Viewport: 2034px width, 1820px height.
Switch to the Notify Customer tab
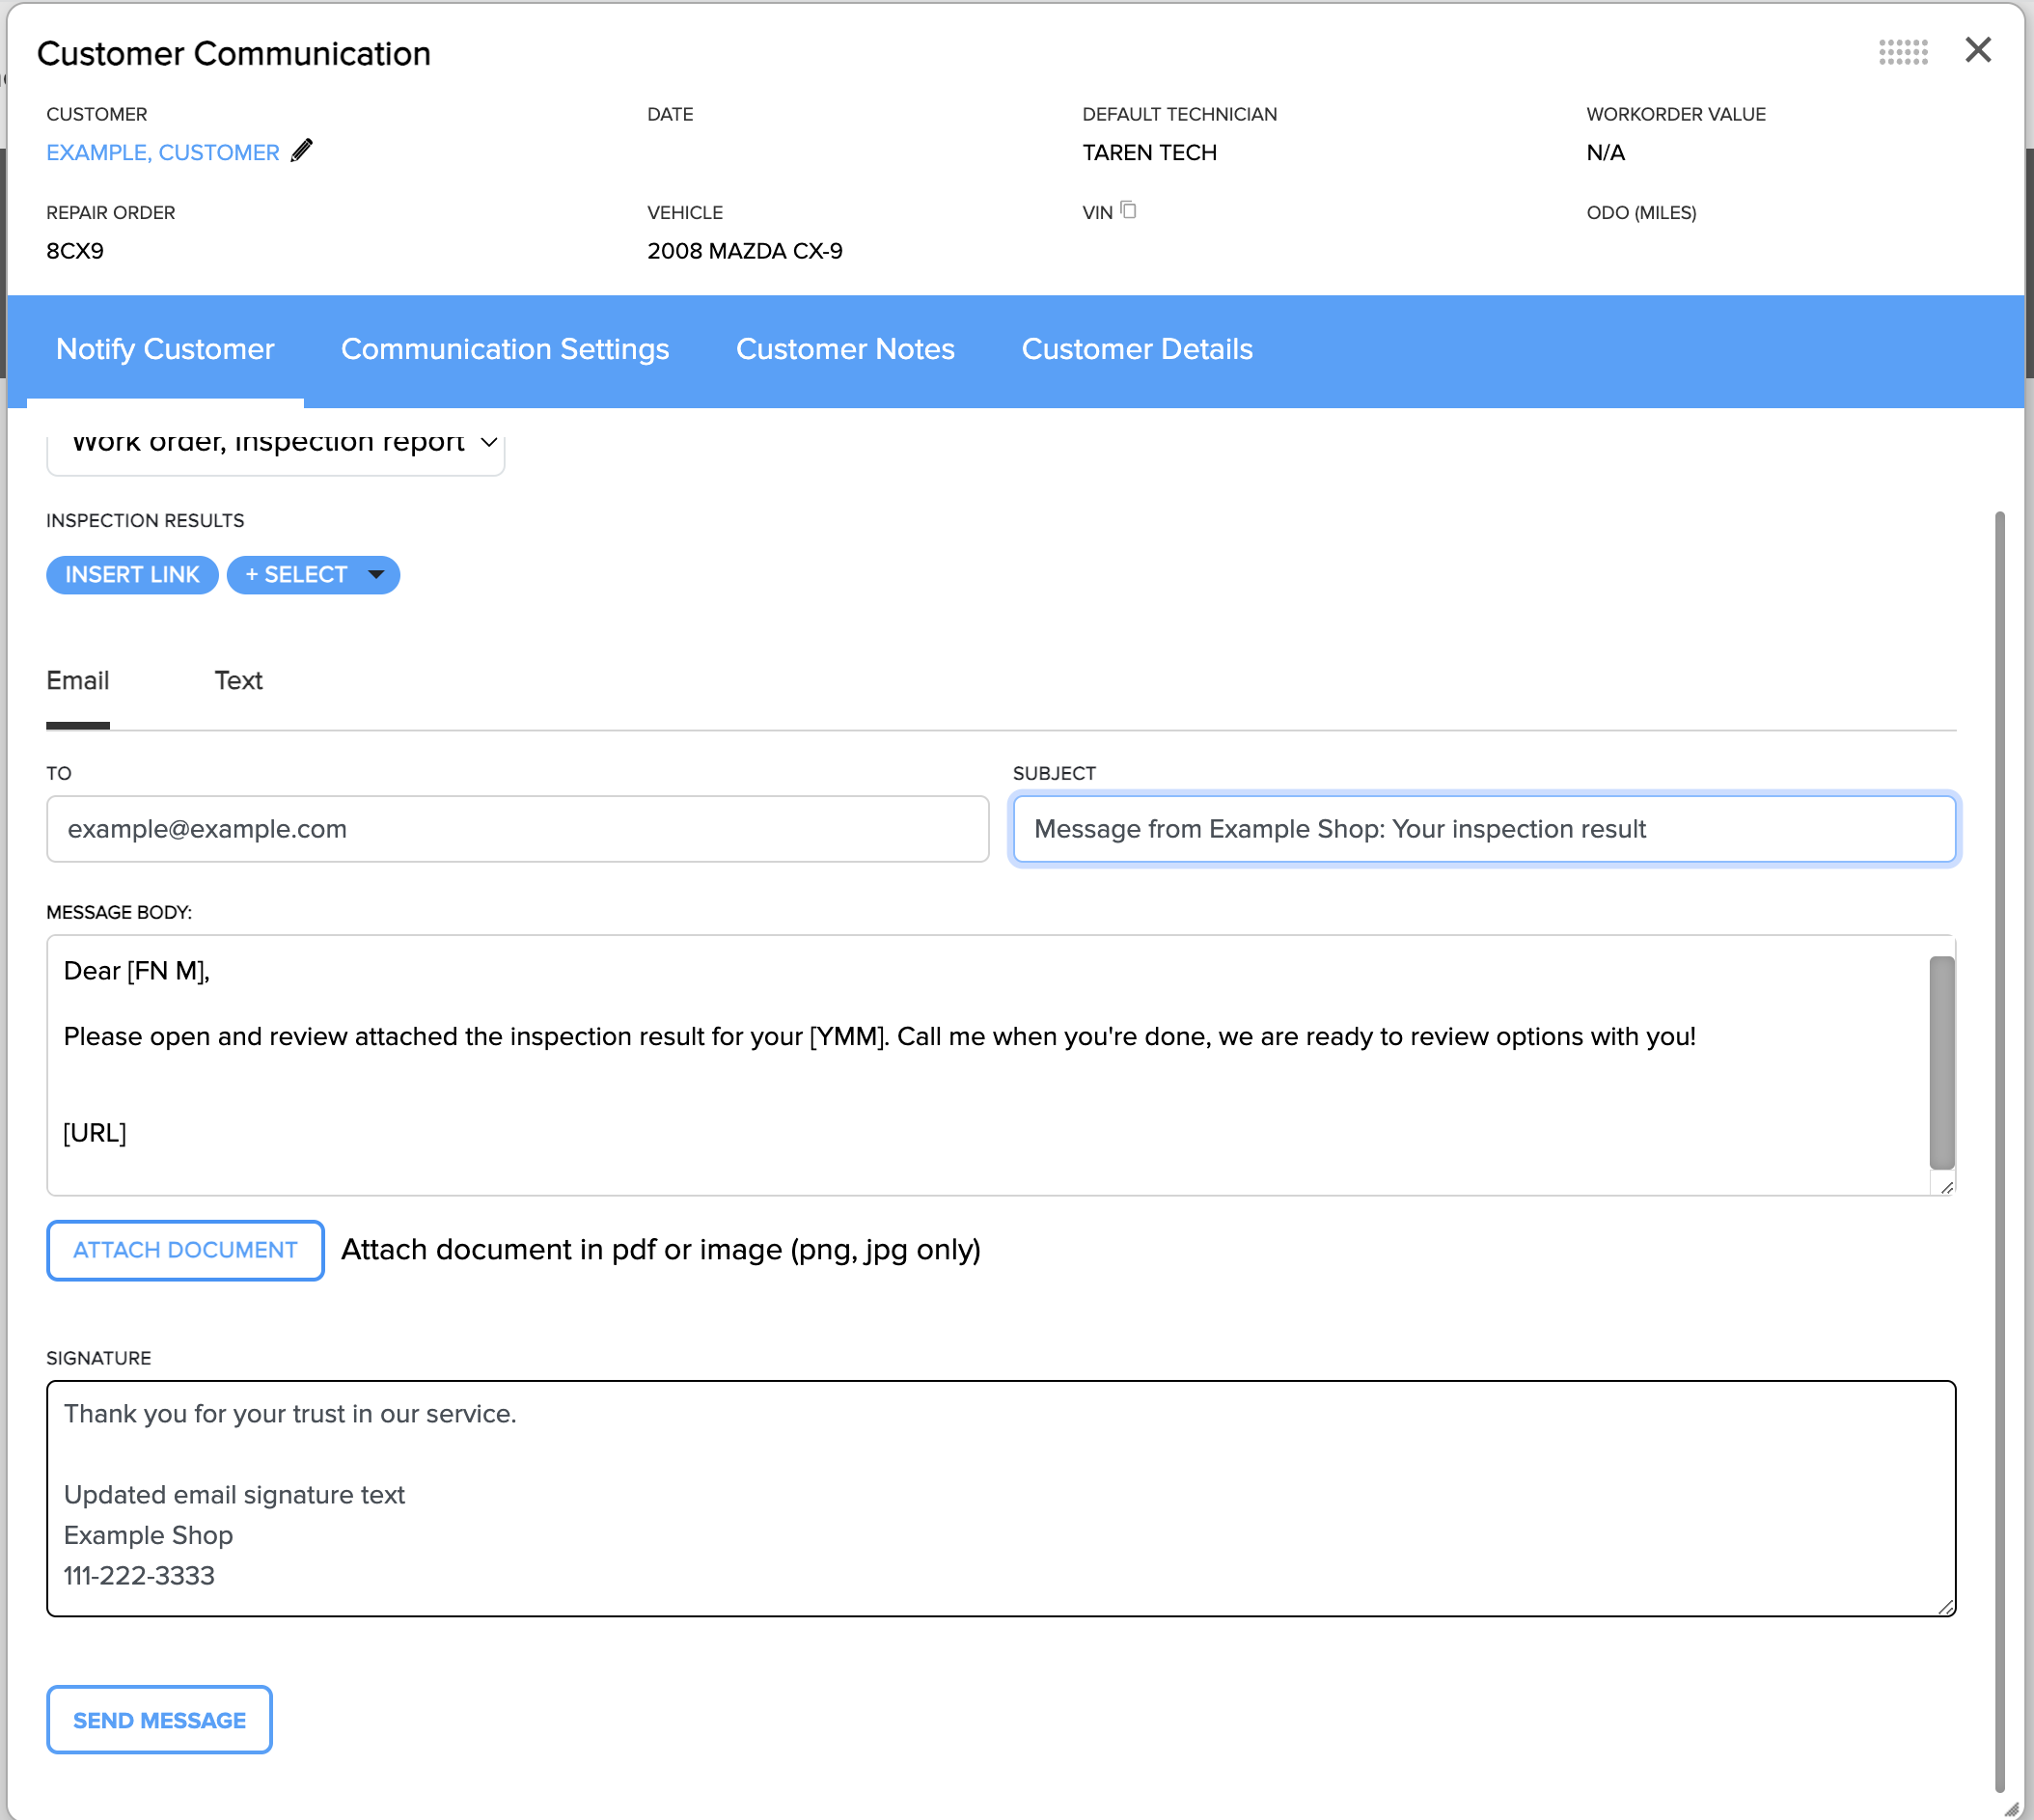(x=165, y=349)
